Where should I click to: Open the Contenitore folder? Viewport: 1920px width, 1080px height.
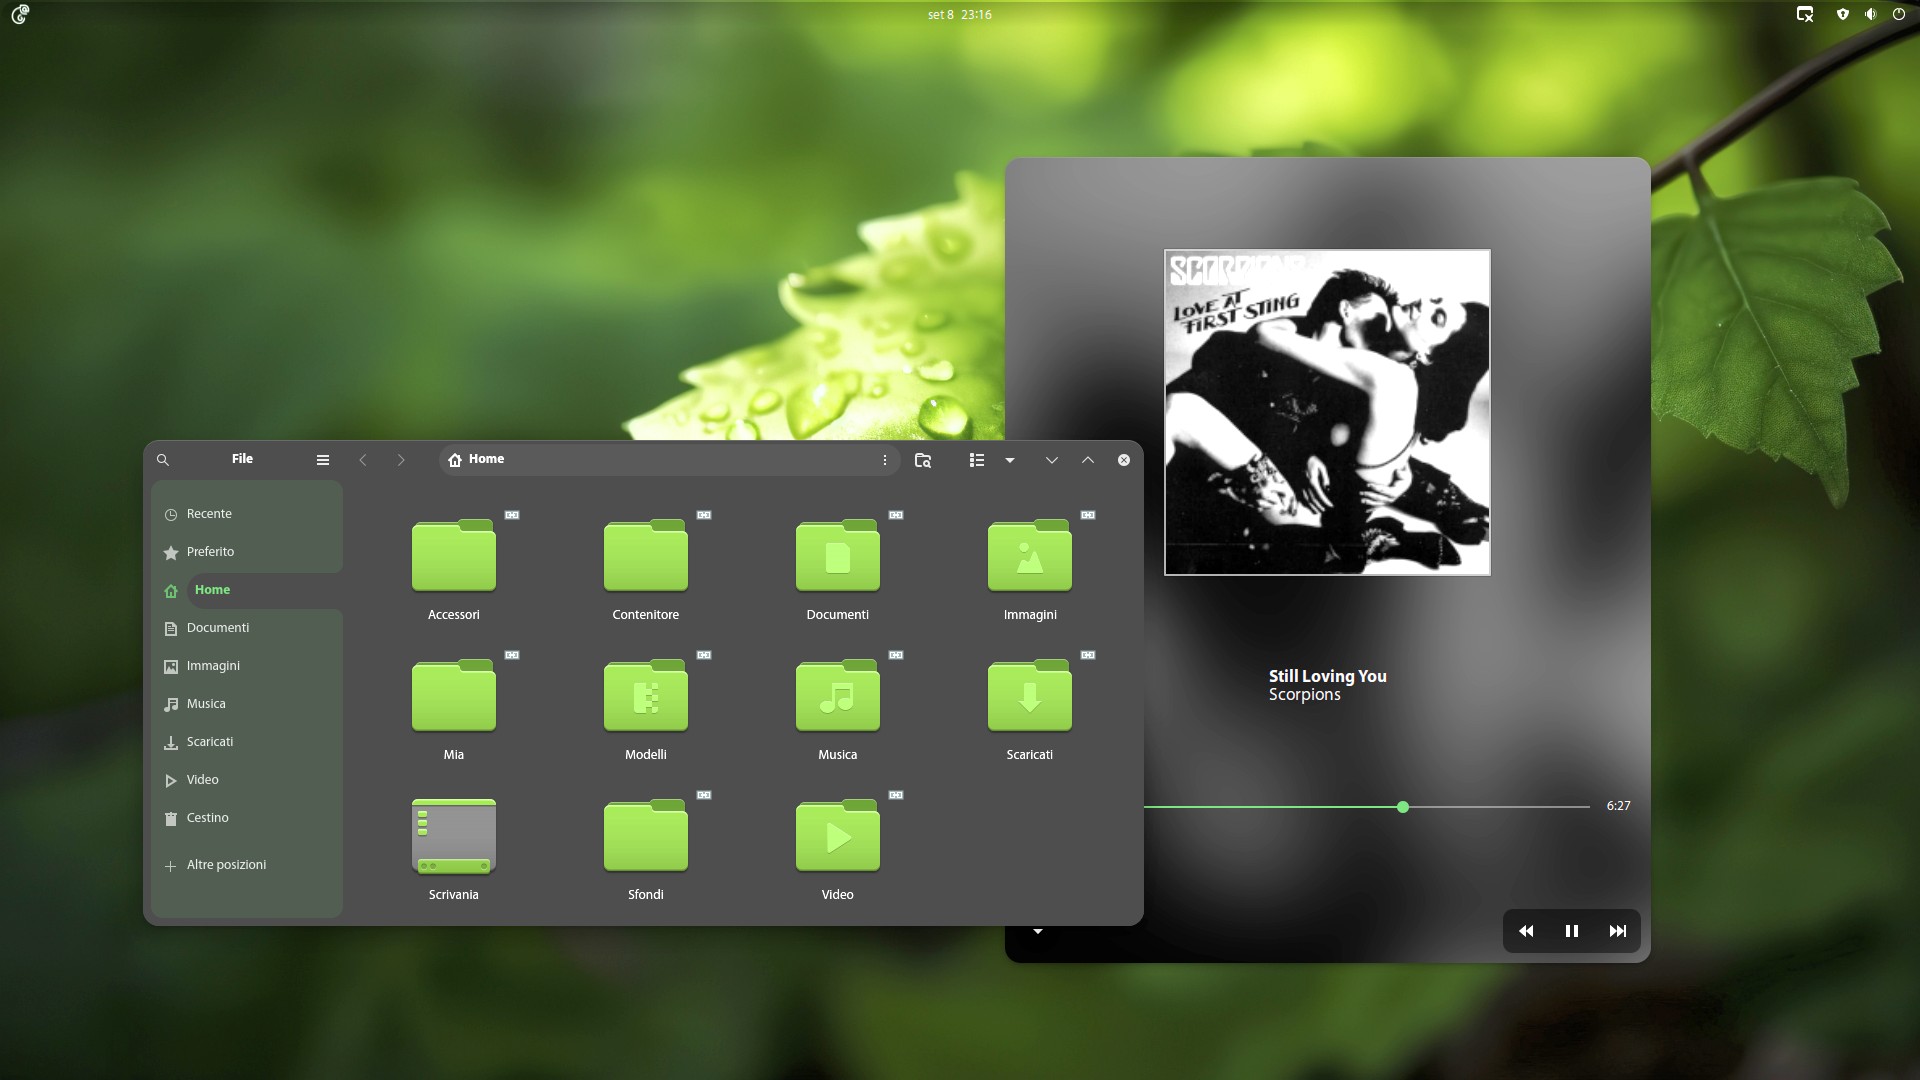coord(646,555)
